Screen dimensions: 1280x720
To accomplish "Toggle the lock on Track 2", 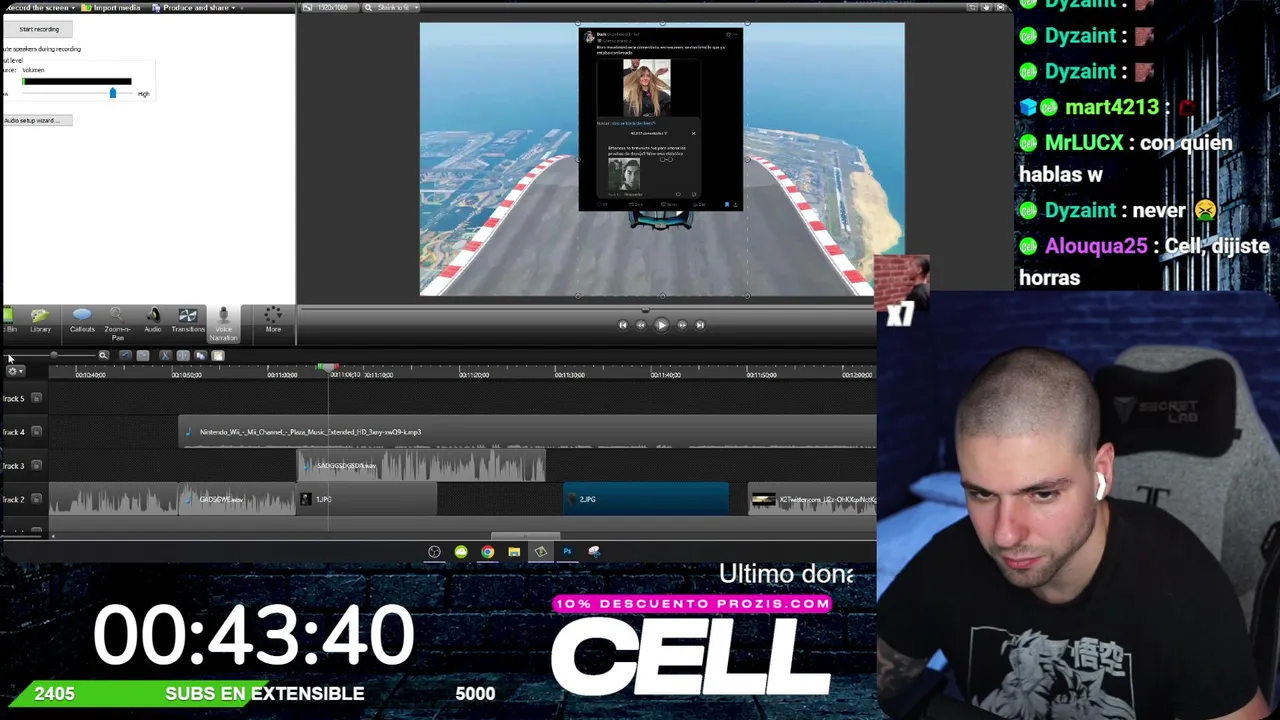I will (36, 499).
